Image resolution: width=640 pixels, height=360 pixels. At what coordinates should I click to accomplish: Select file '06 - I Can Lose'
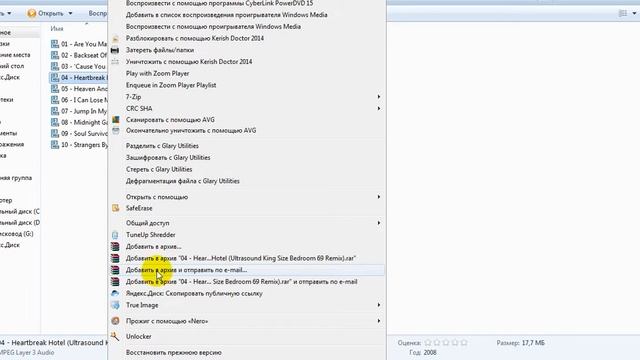(79, 100)
